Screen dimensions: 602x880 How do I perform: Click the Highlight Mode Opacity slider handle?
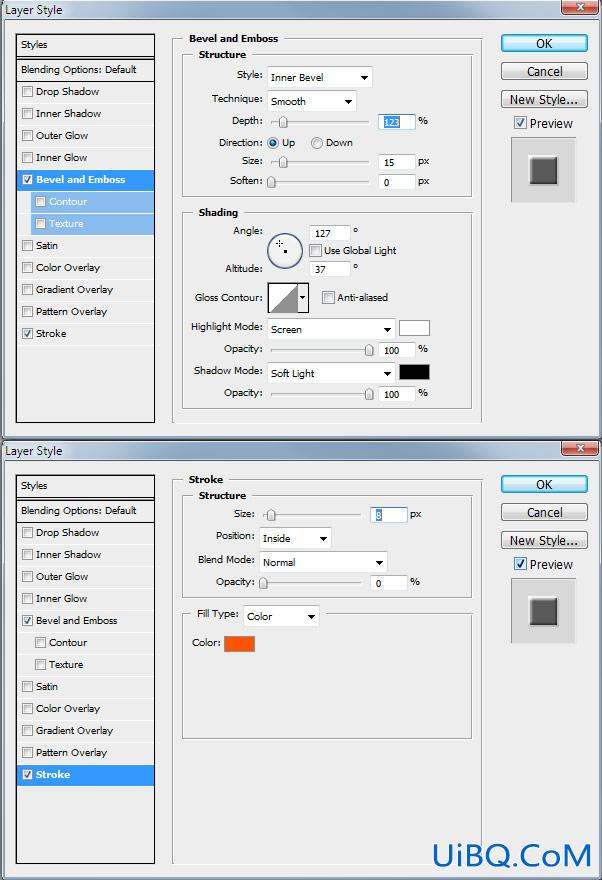pos(369,350)
